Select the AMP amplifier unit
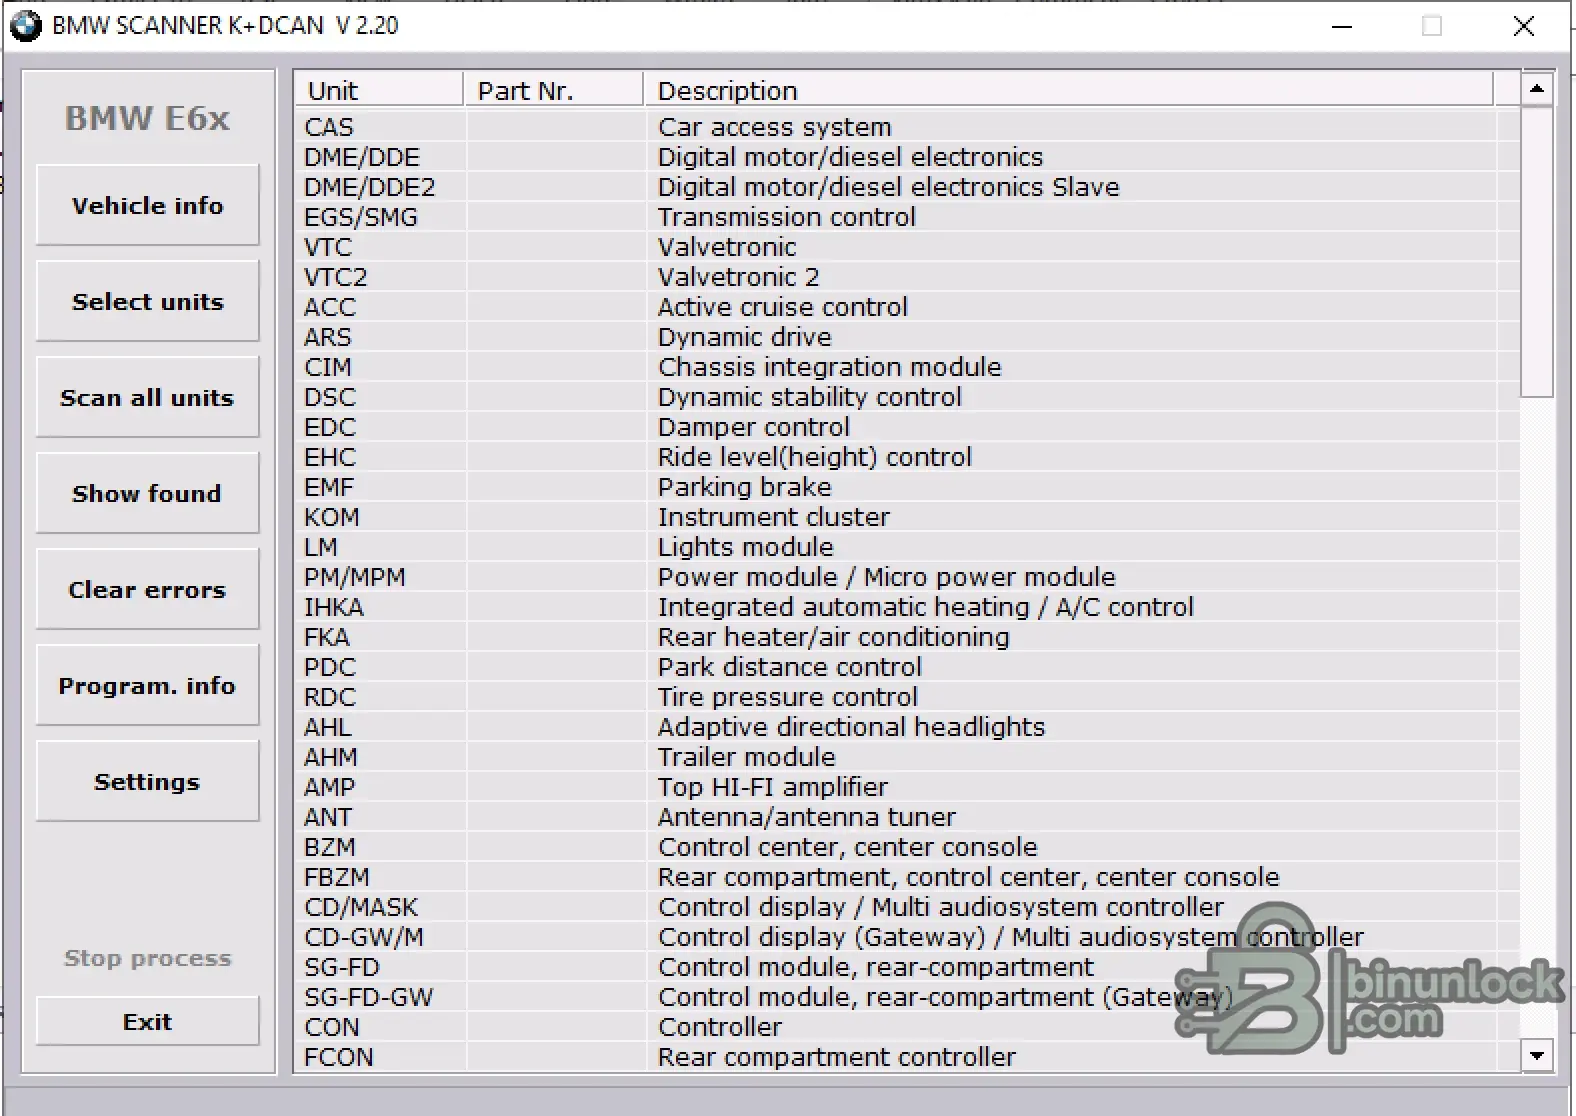 (907, 787)
